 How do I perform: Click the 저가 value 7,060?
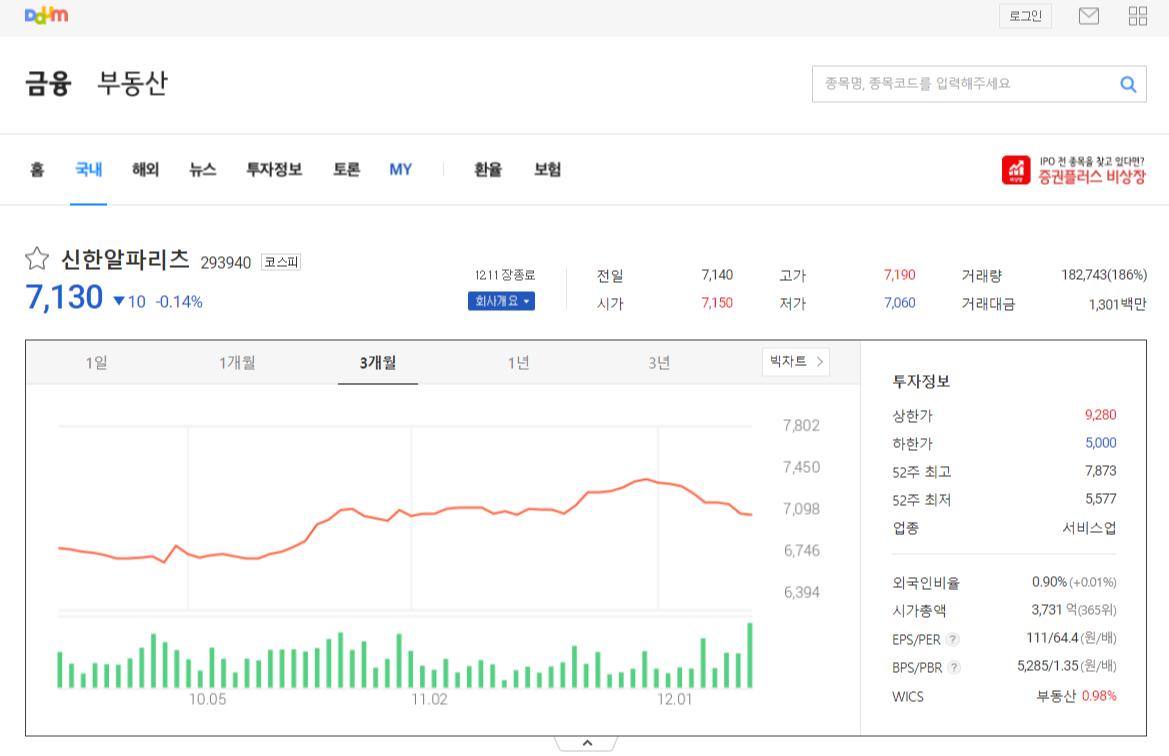click(900, 303)
